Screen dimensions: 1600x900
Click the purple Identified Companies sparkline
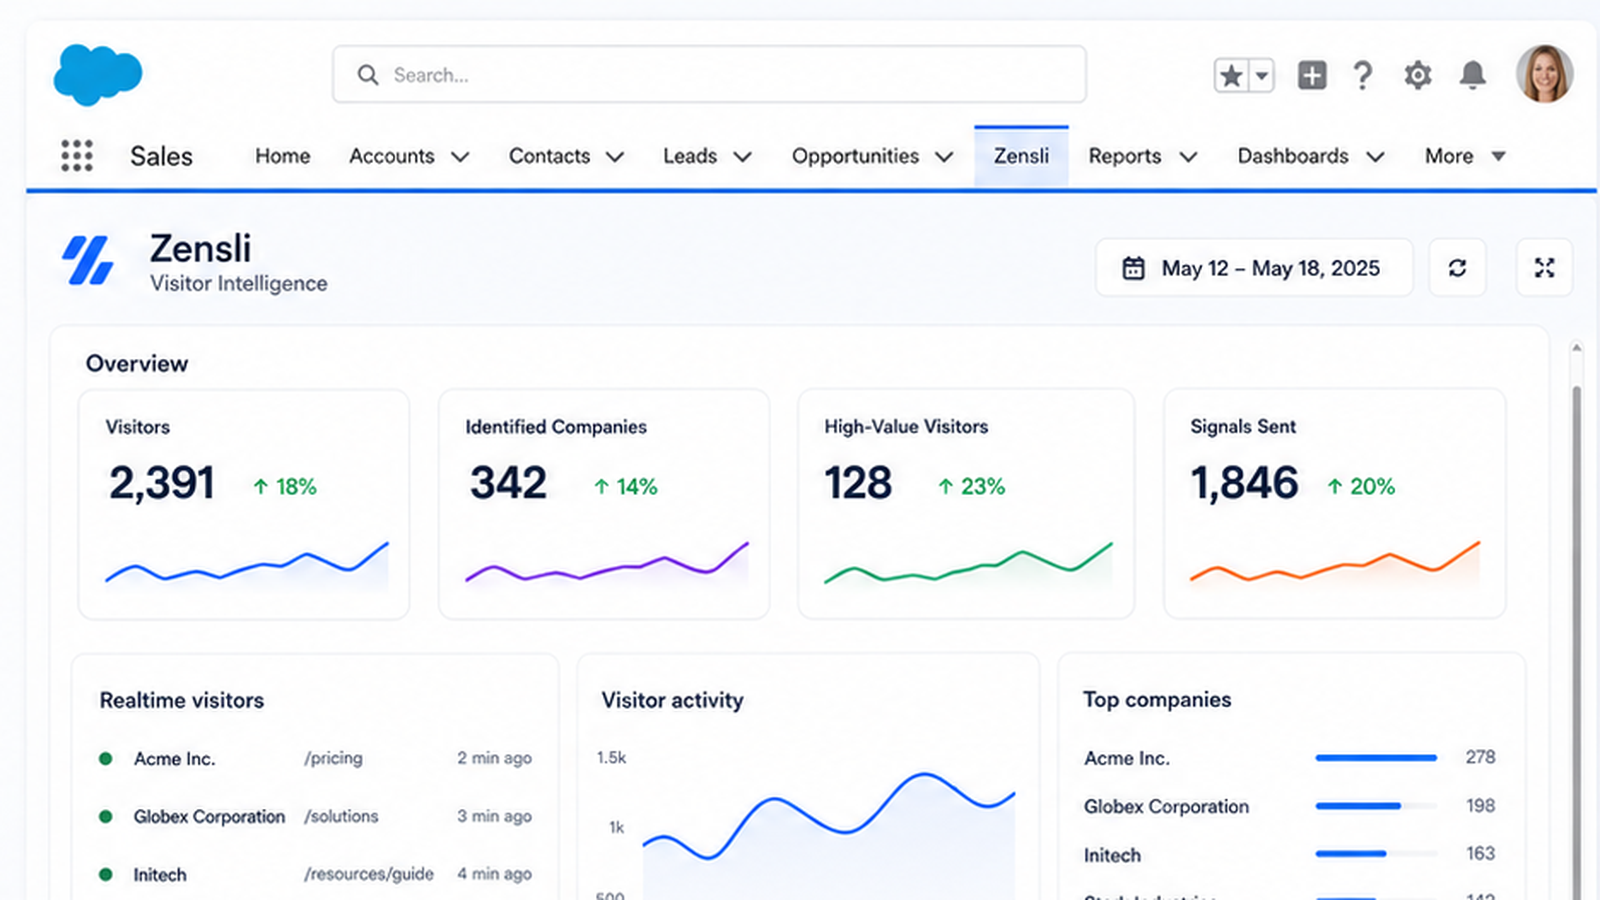point(607,564)
